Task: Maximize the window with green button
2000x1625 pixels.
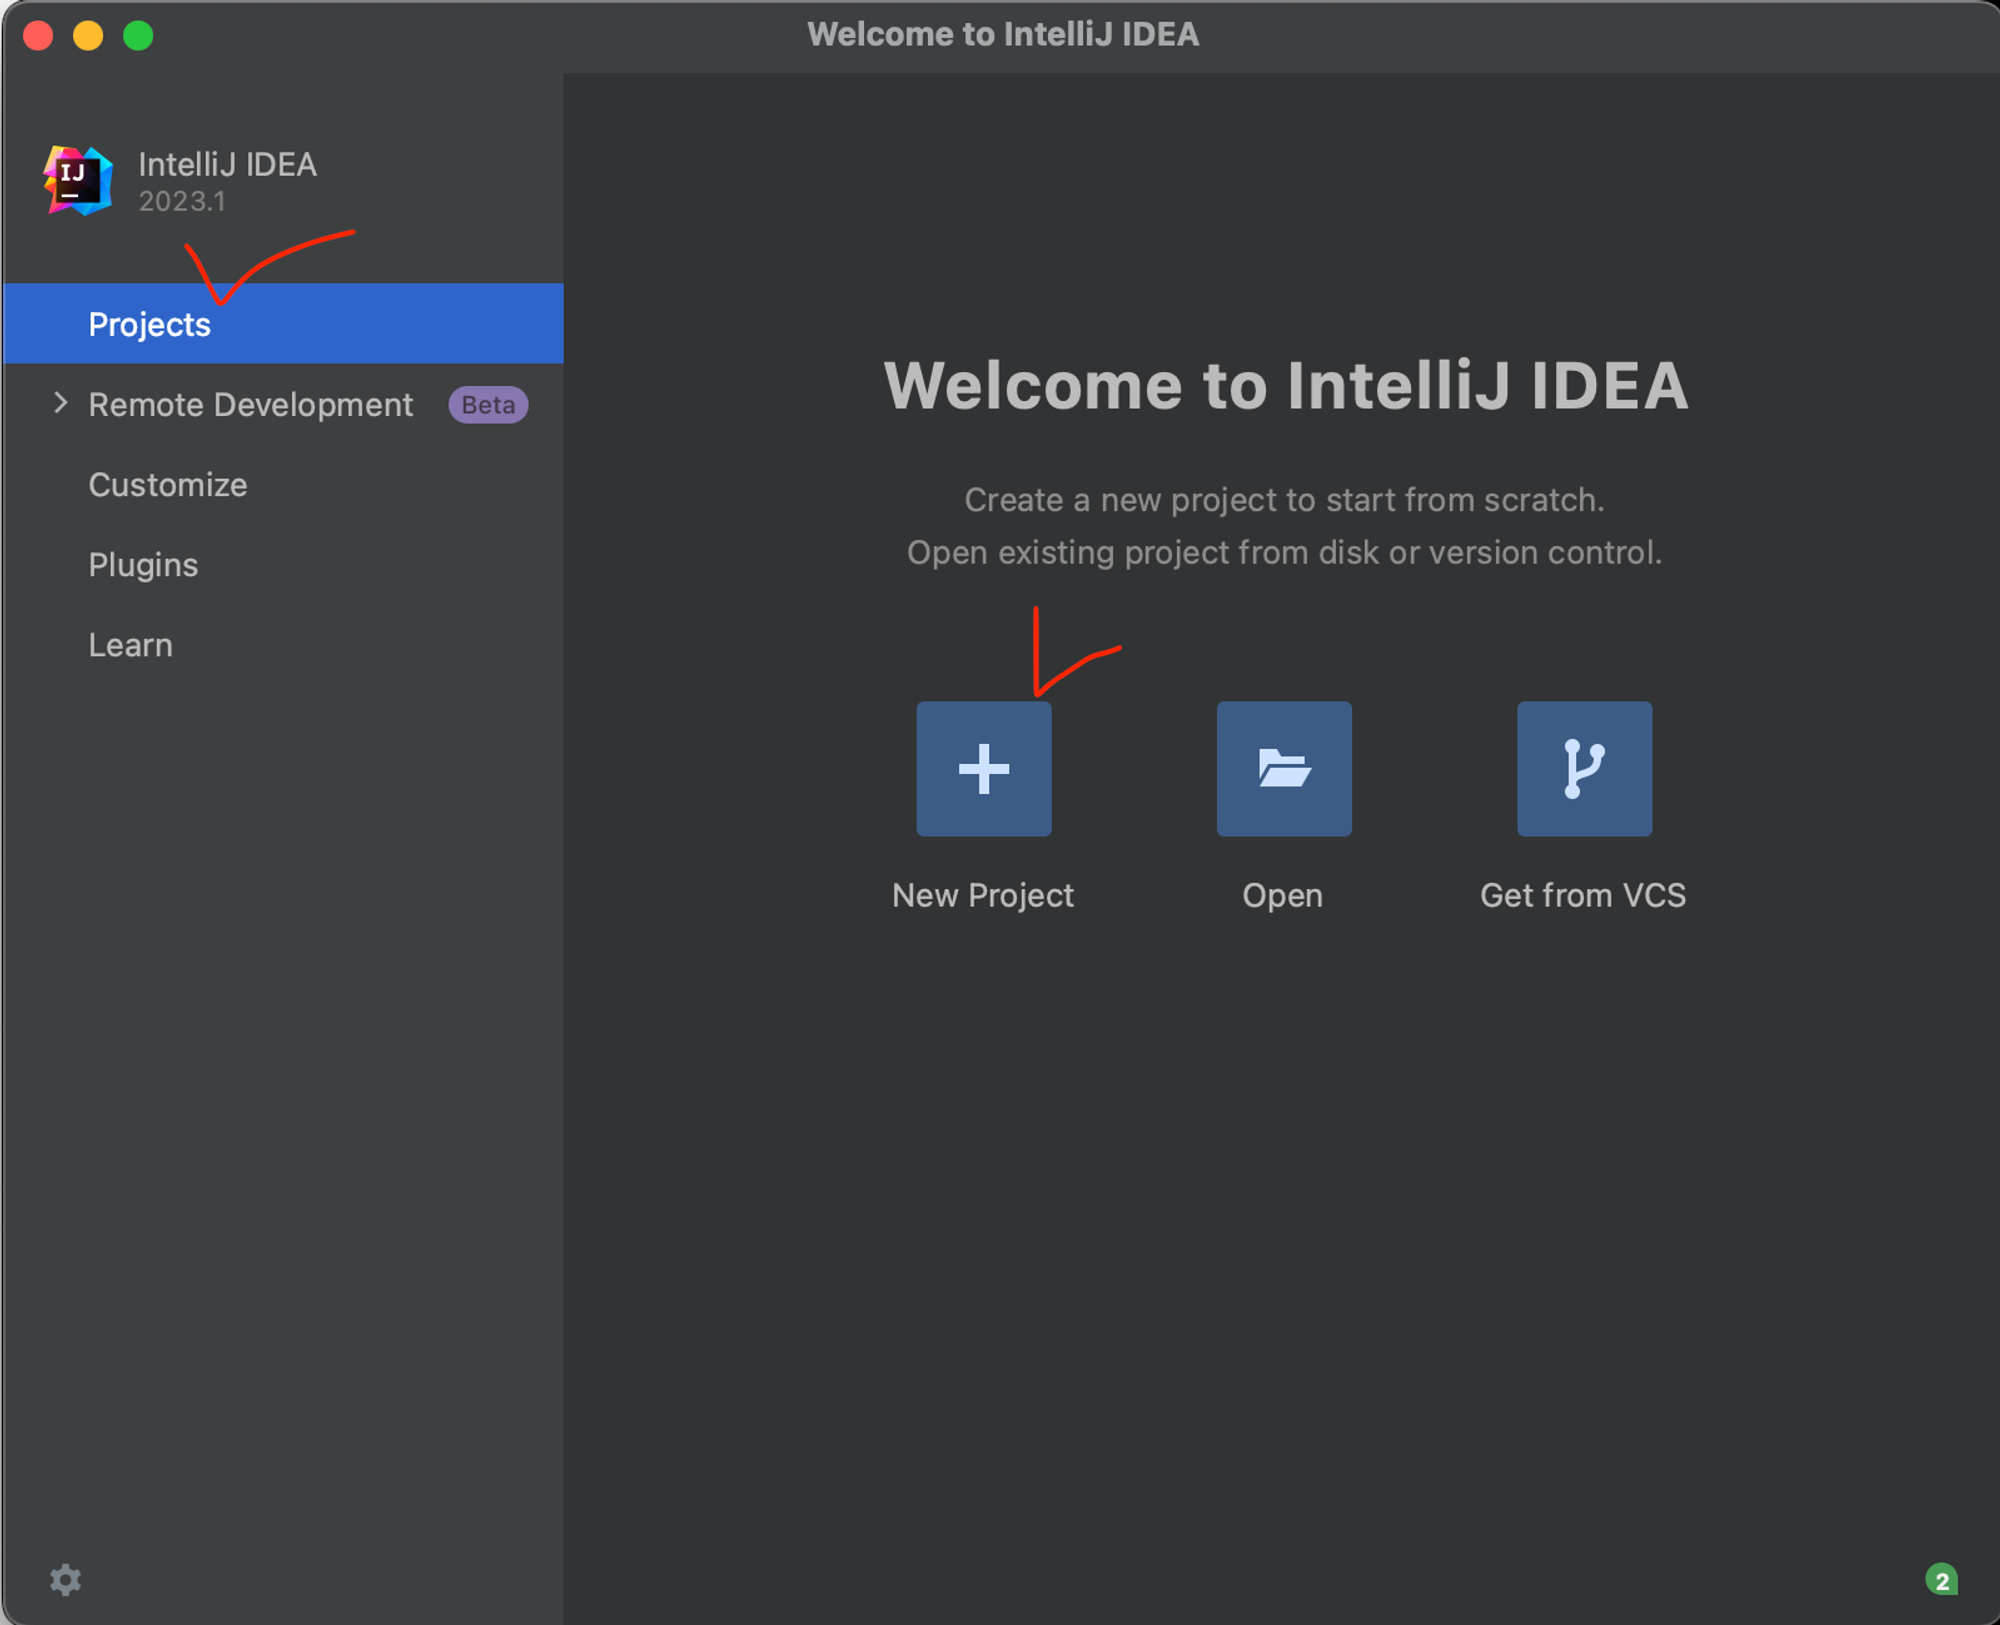Action: [138, 36]
